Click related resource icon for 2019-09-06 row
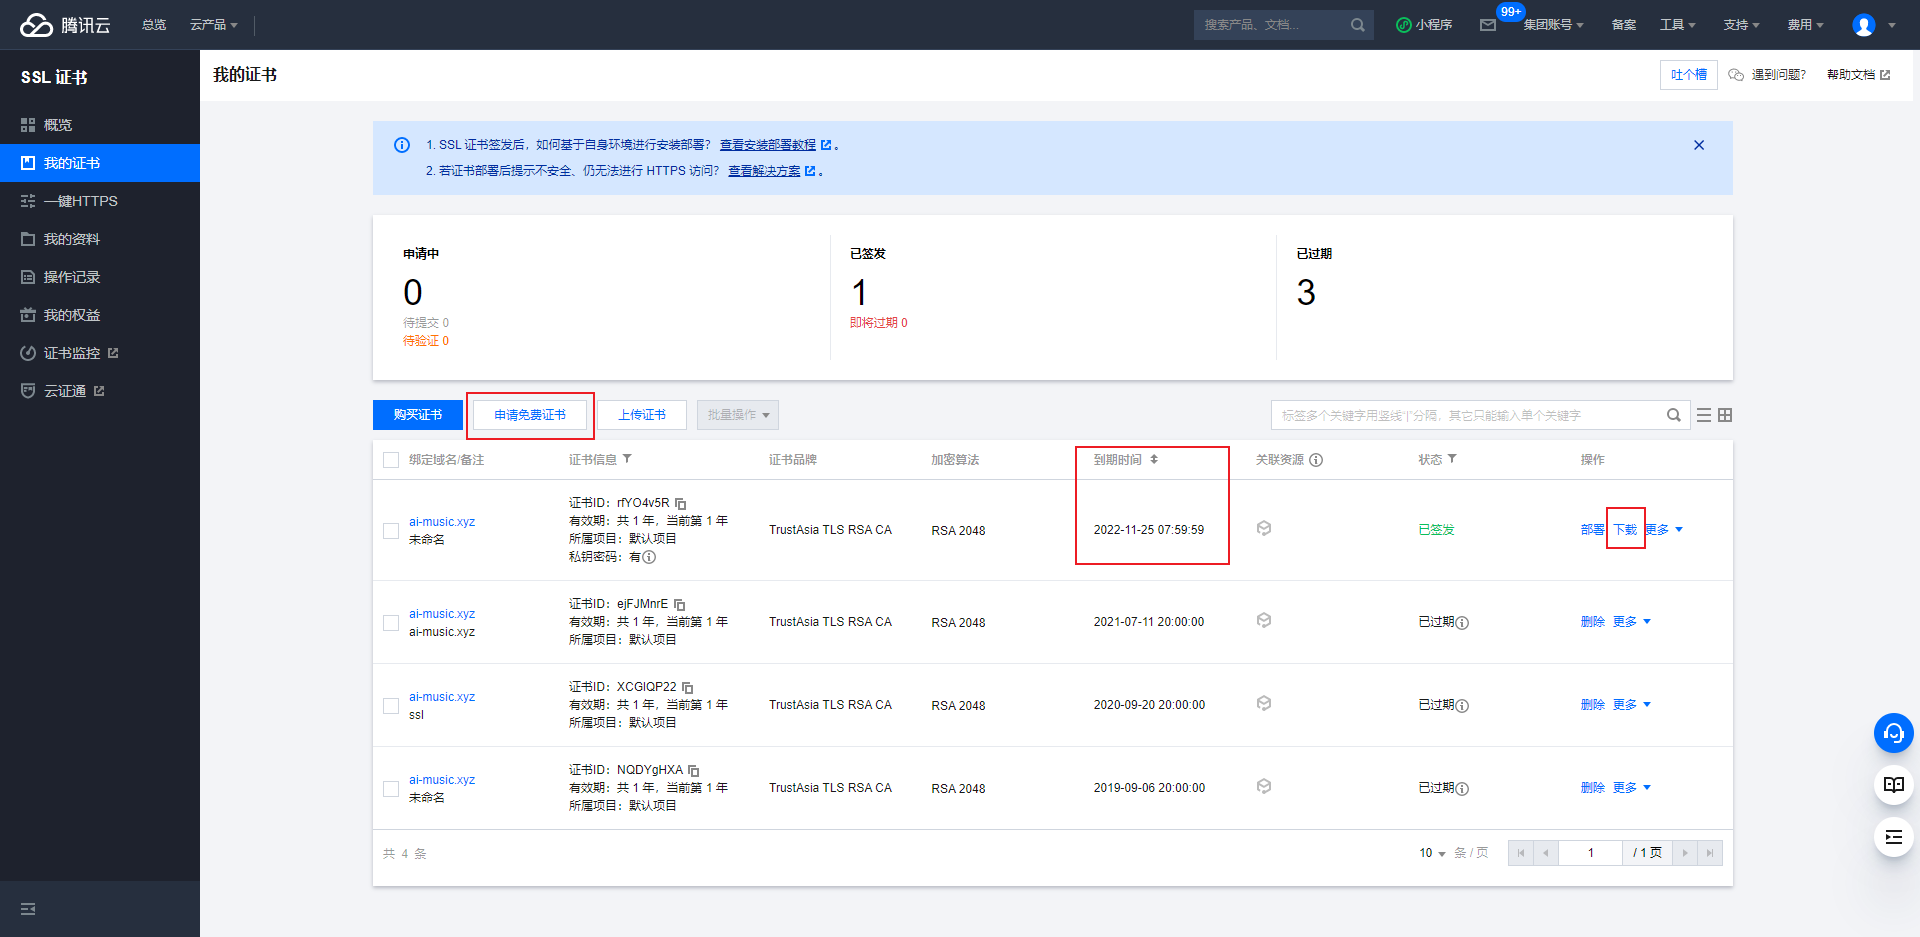1920x937 pixels. [1264, 786]
